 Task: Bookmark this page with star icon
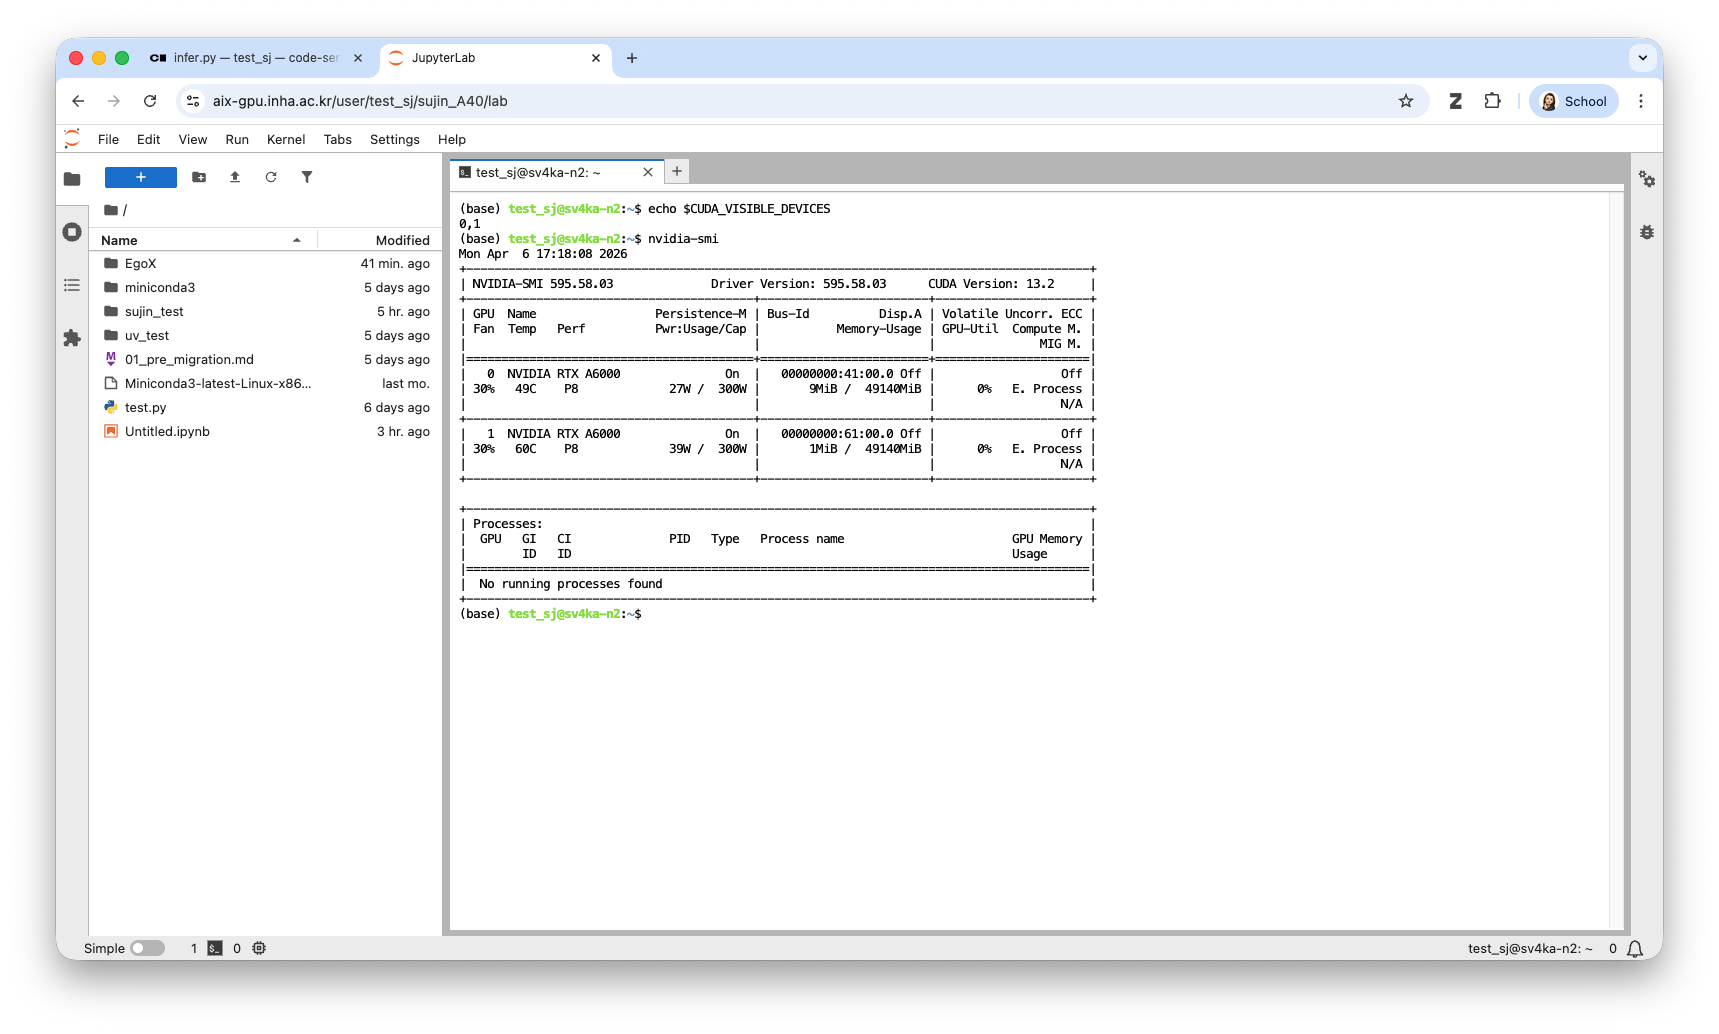(x=1406, y=101)
